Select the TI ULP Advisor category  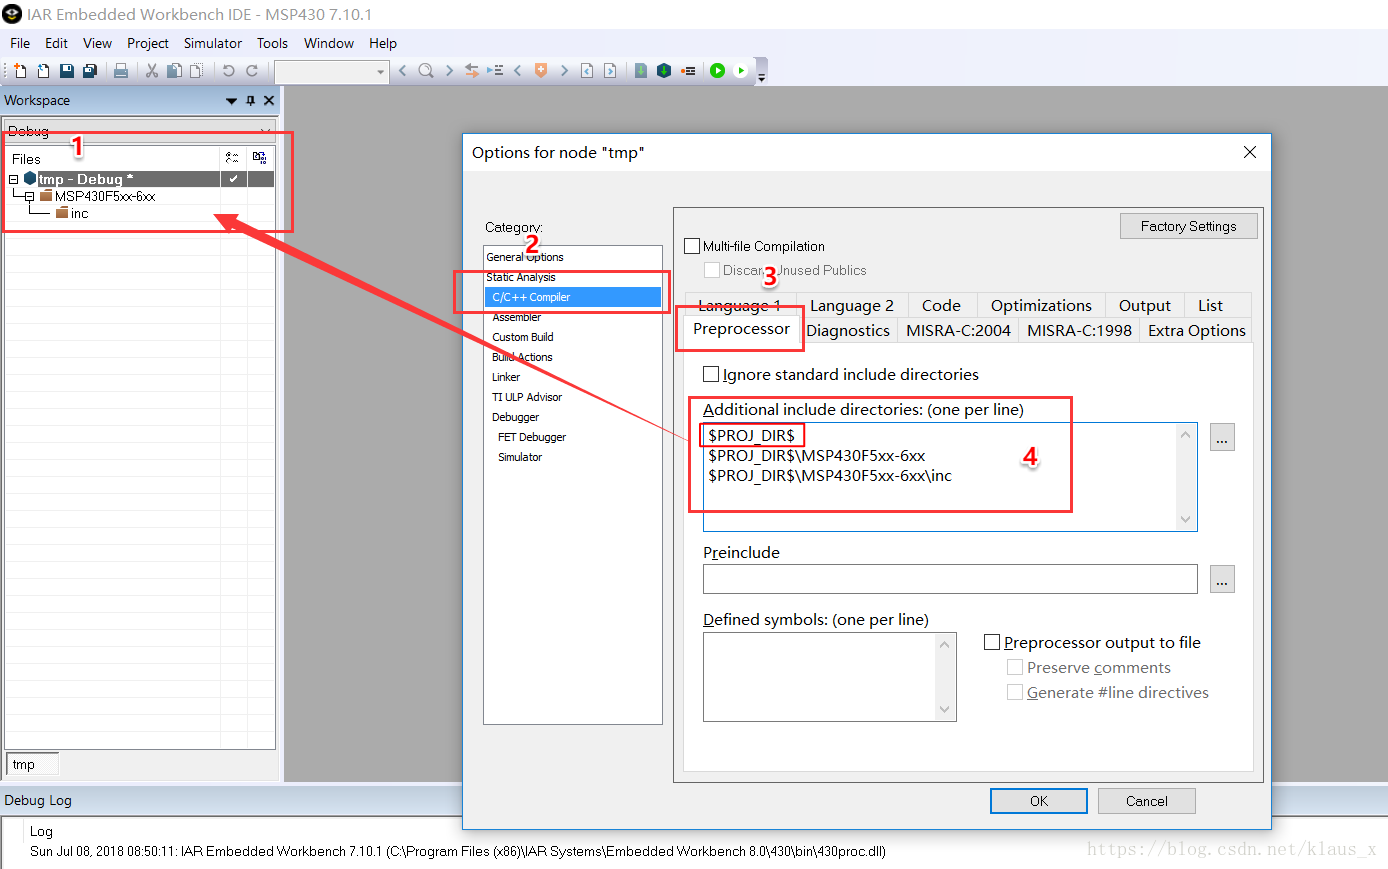tap(527, 397)
